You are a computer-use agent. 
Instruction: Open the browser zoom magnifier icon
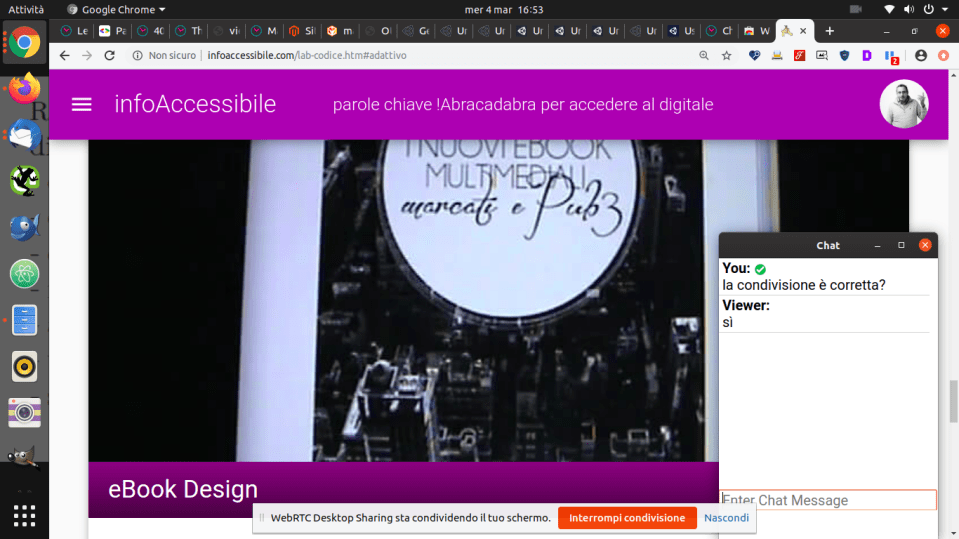704,55
